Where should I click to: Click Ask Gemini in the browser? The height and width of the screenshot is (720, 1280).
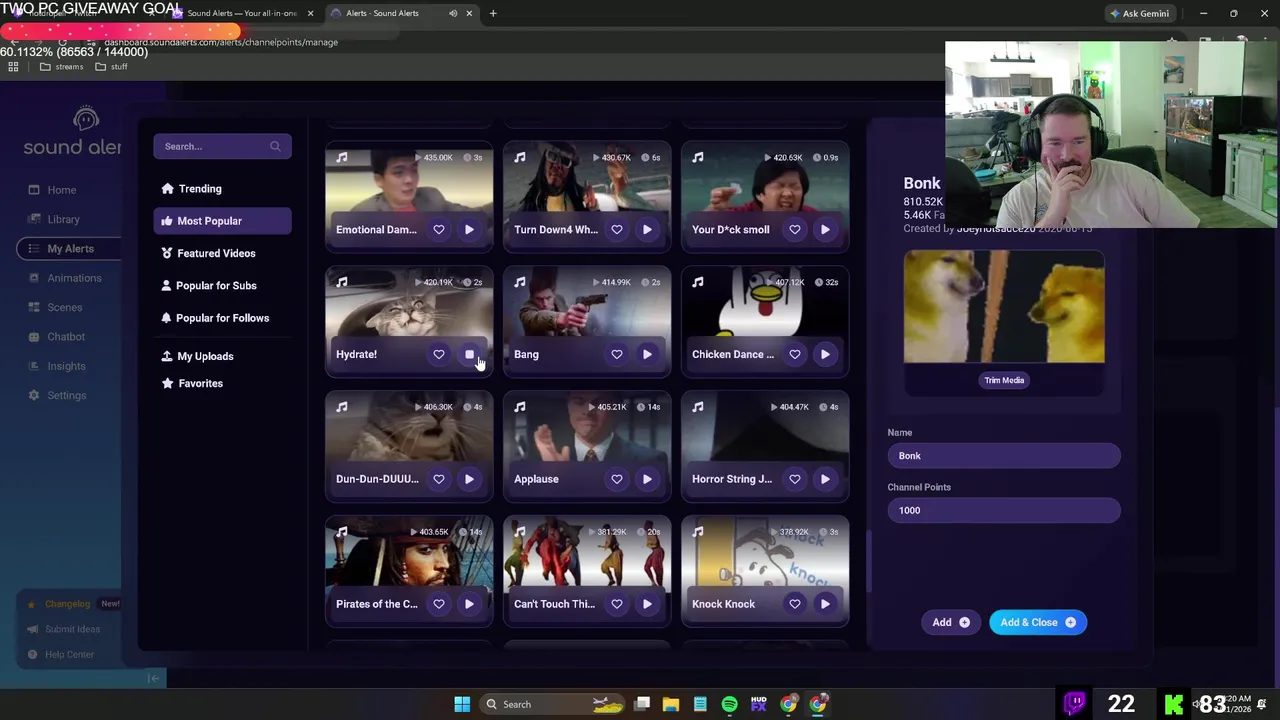(x=1139, y=13)
